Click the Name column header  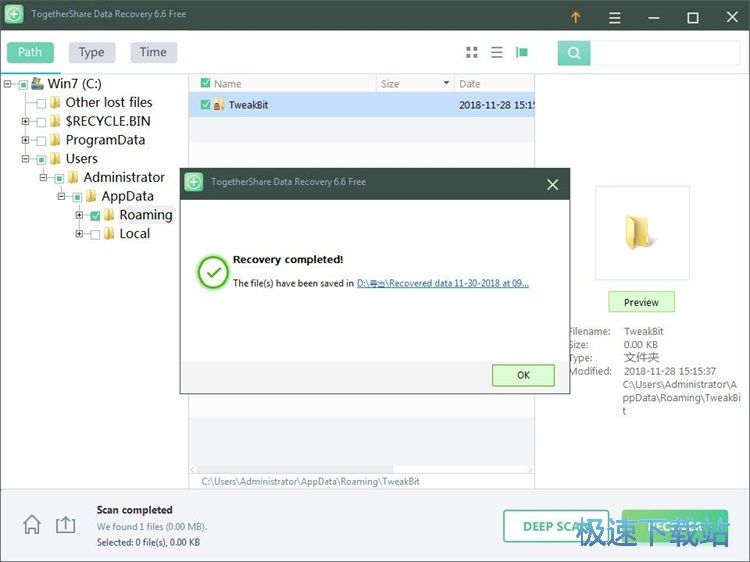[282, 83]
